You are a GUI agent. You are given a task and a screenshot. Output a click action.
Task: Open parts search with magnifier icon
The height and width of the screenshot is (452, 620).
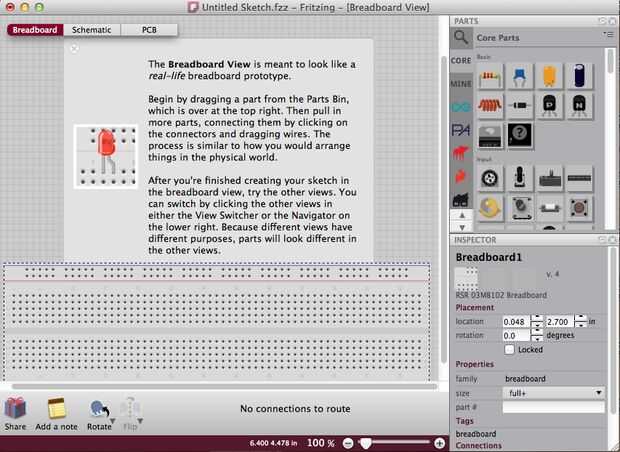(461, 38)
